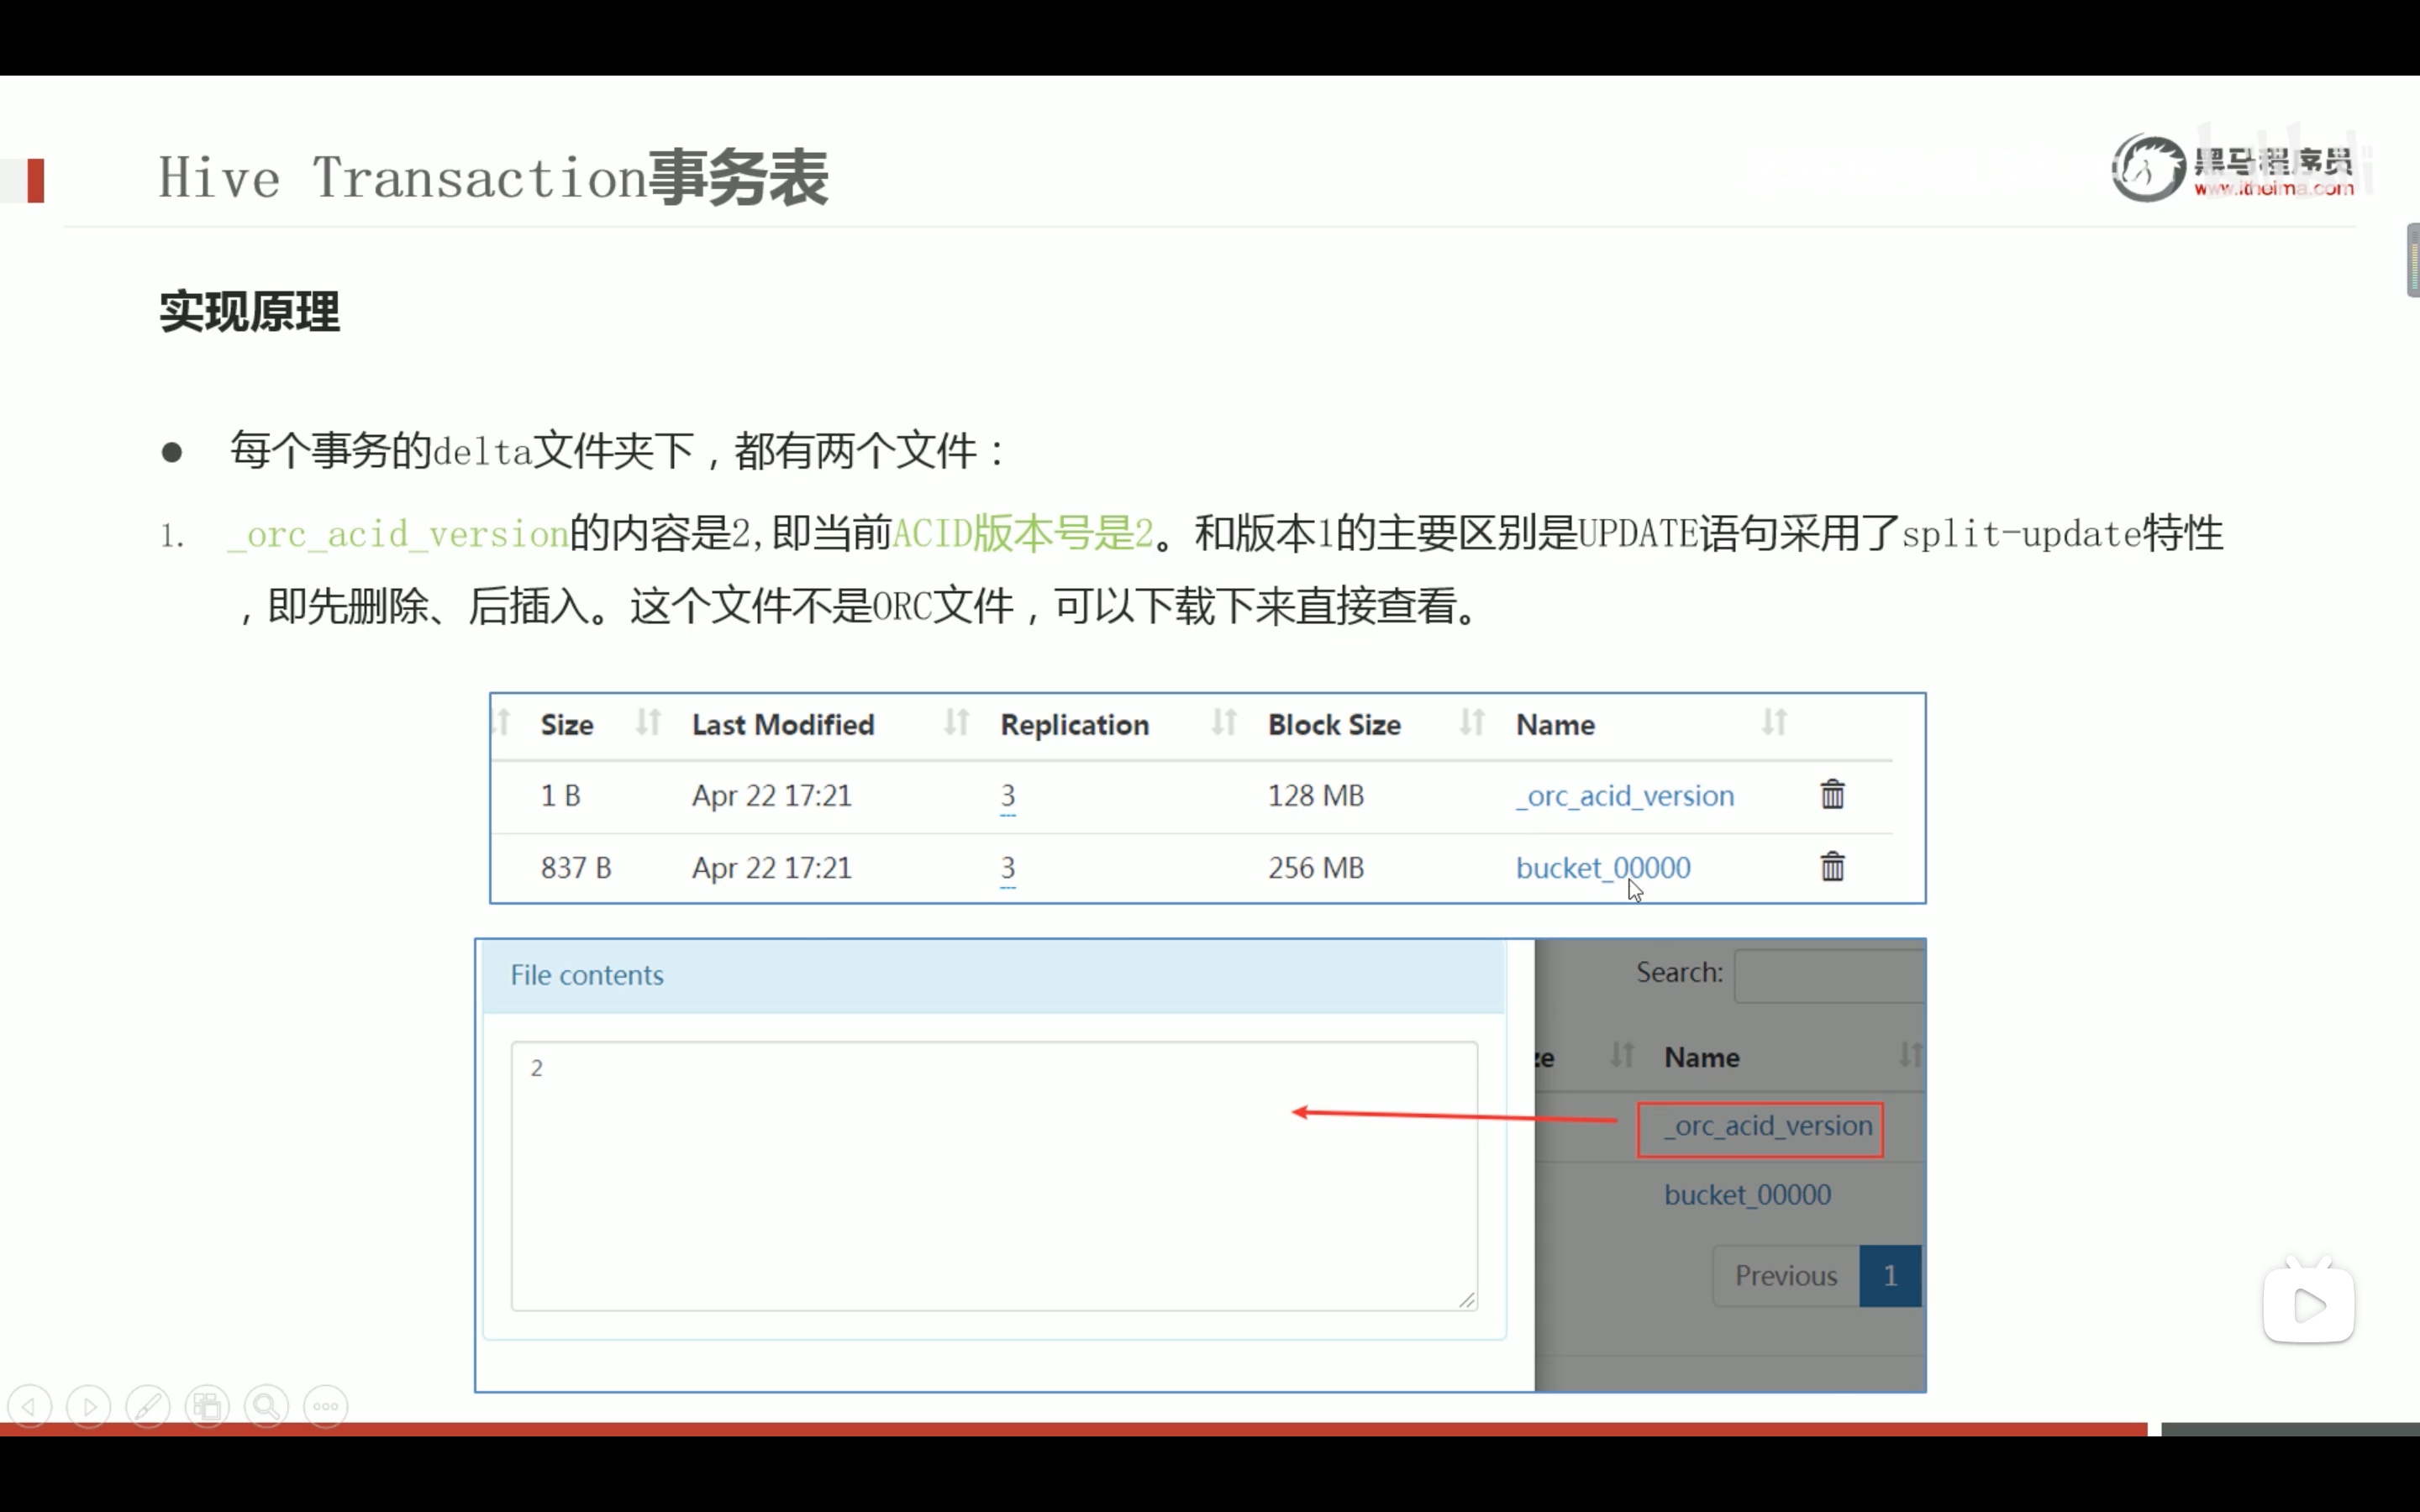Open more slideshow options (three dots)

pos(326,1407)
